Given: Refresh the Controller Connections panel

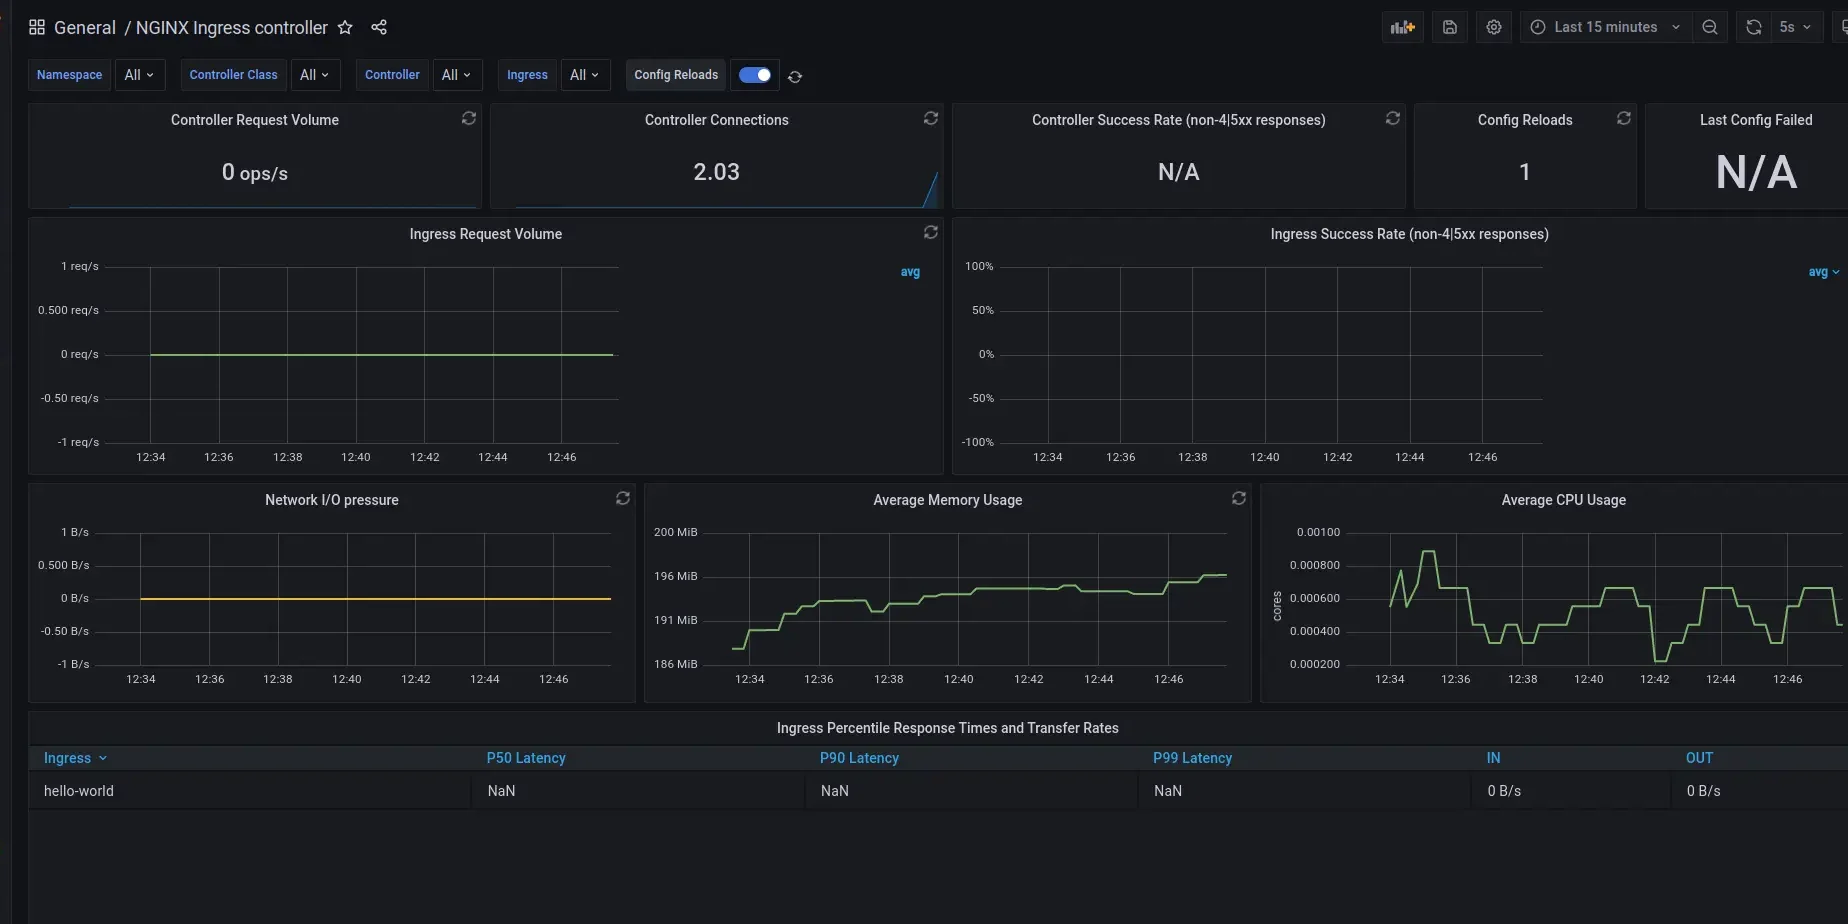Looking at the screenshot, I should tap(930, 118).
